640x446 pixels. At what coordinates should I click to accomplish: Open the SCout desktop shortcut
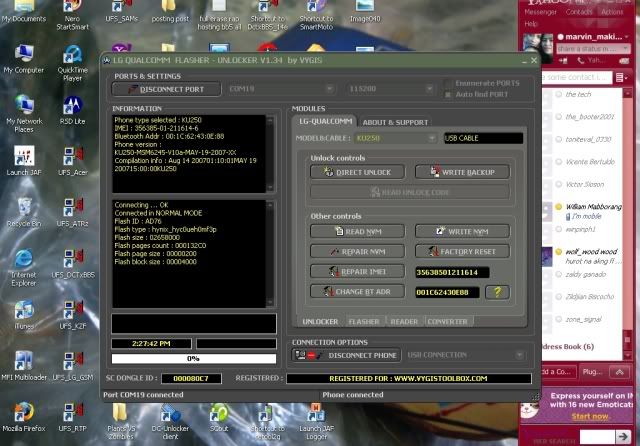coord(219,417)
